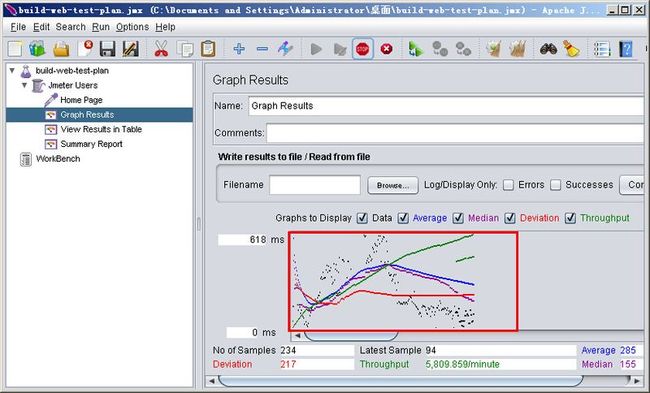The image size is (650, 393).
Task: Select Summary Report in the tree
Action: tap(92, 144)
